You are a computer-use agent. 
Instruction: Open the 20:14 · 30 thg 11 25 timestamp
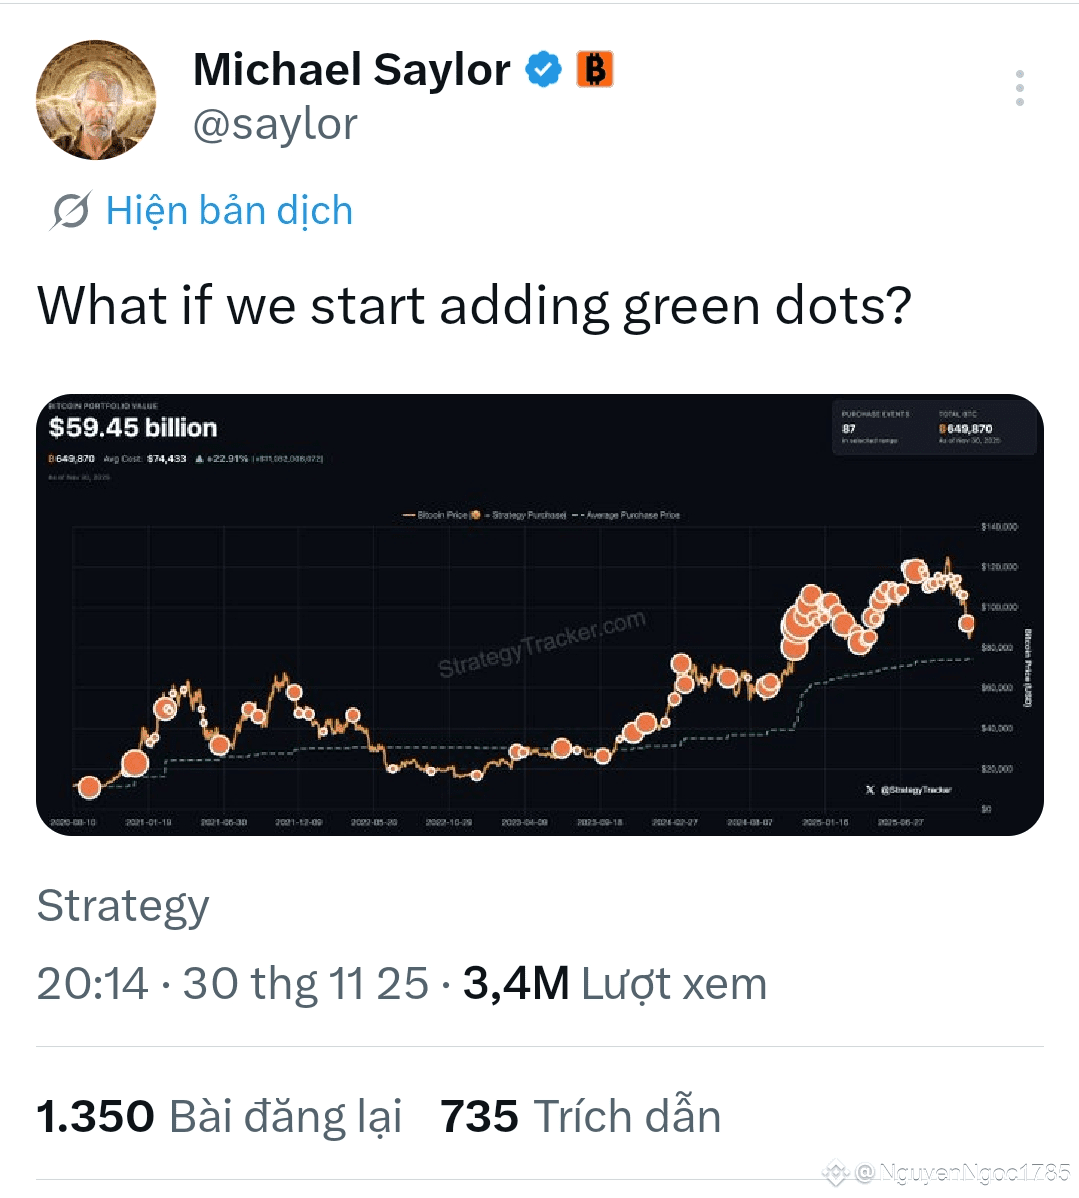point(232,983)
